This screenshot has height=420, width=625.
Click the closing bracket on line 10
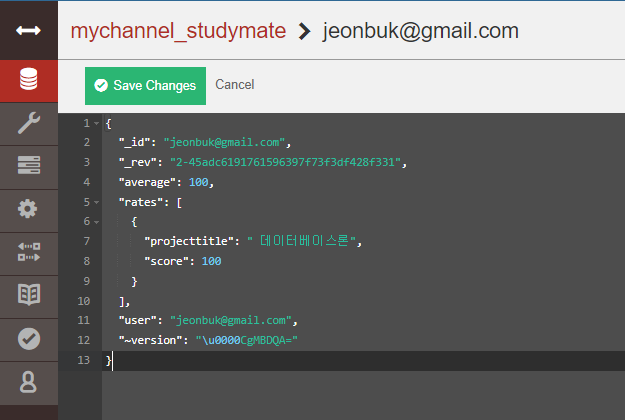122,301
